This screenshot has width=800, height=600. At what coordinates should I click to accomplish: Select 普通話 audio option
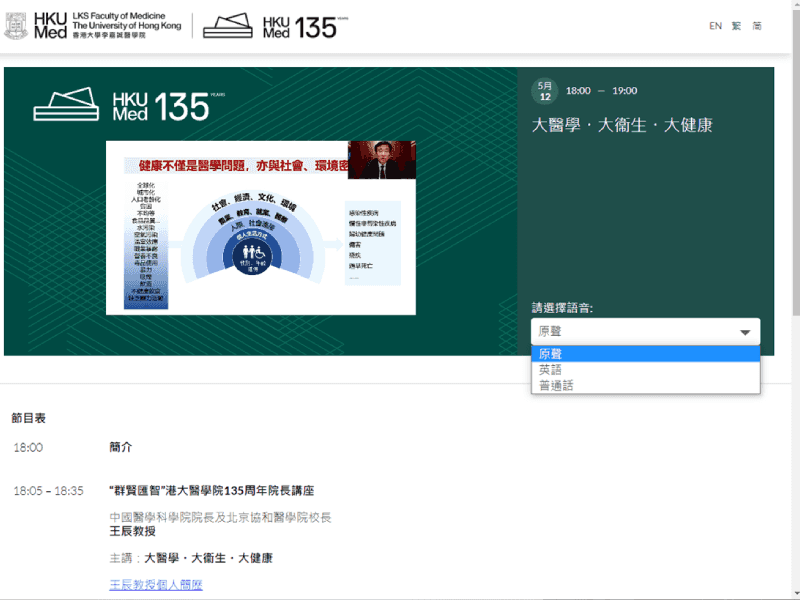645,385
